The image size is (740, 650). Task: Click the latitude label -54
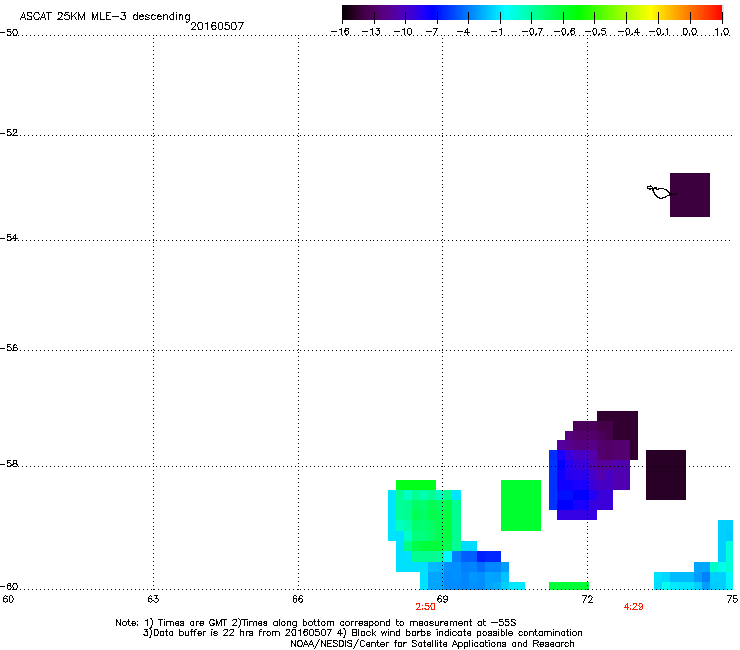pos(9,238)
